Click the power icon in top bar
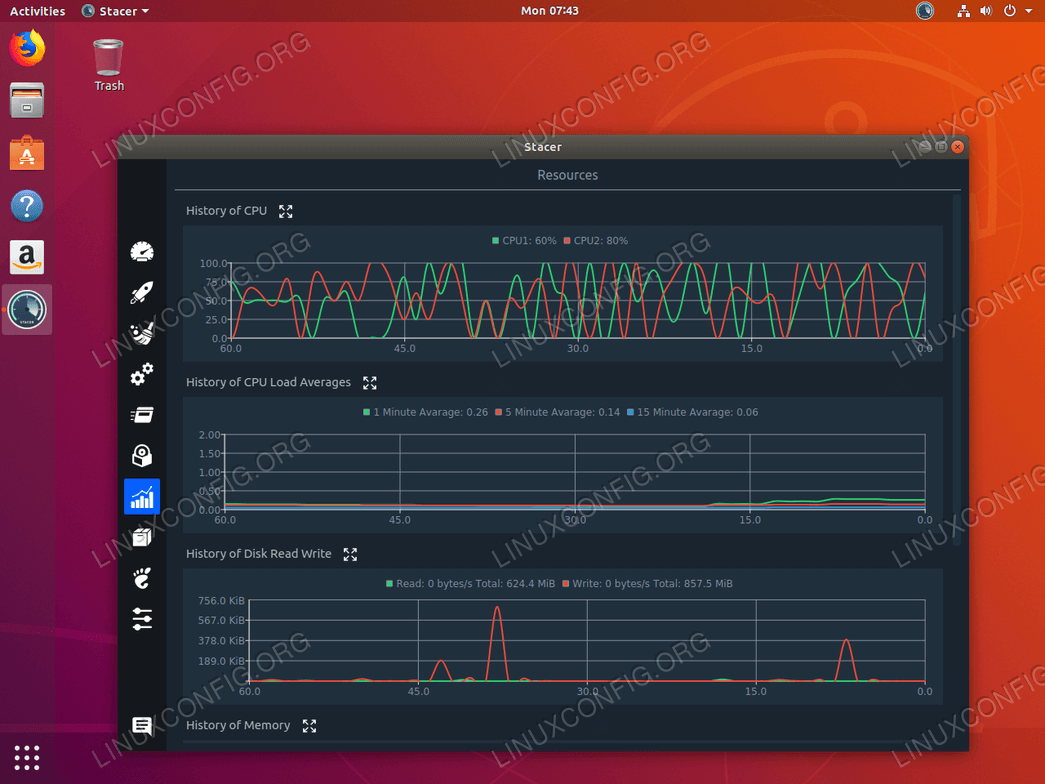Screen dimensions: 1045x784 point(1010,11)
